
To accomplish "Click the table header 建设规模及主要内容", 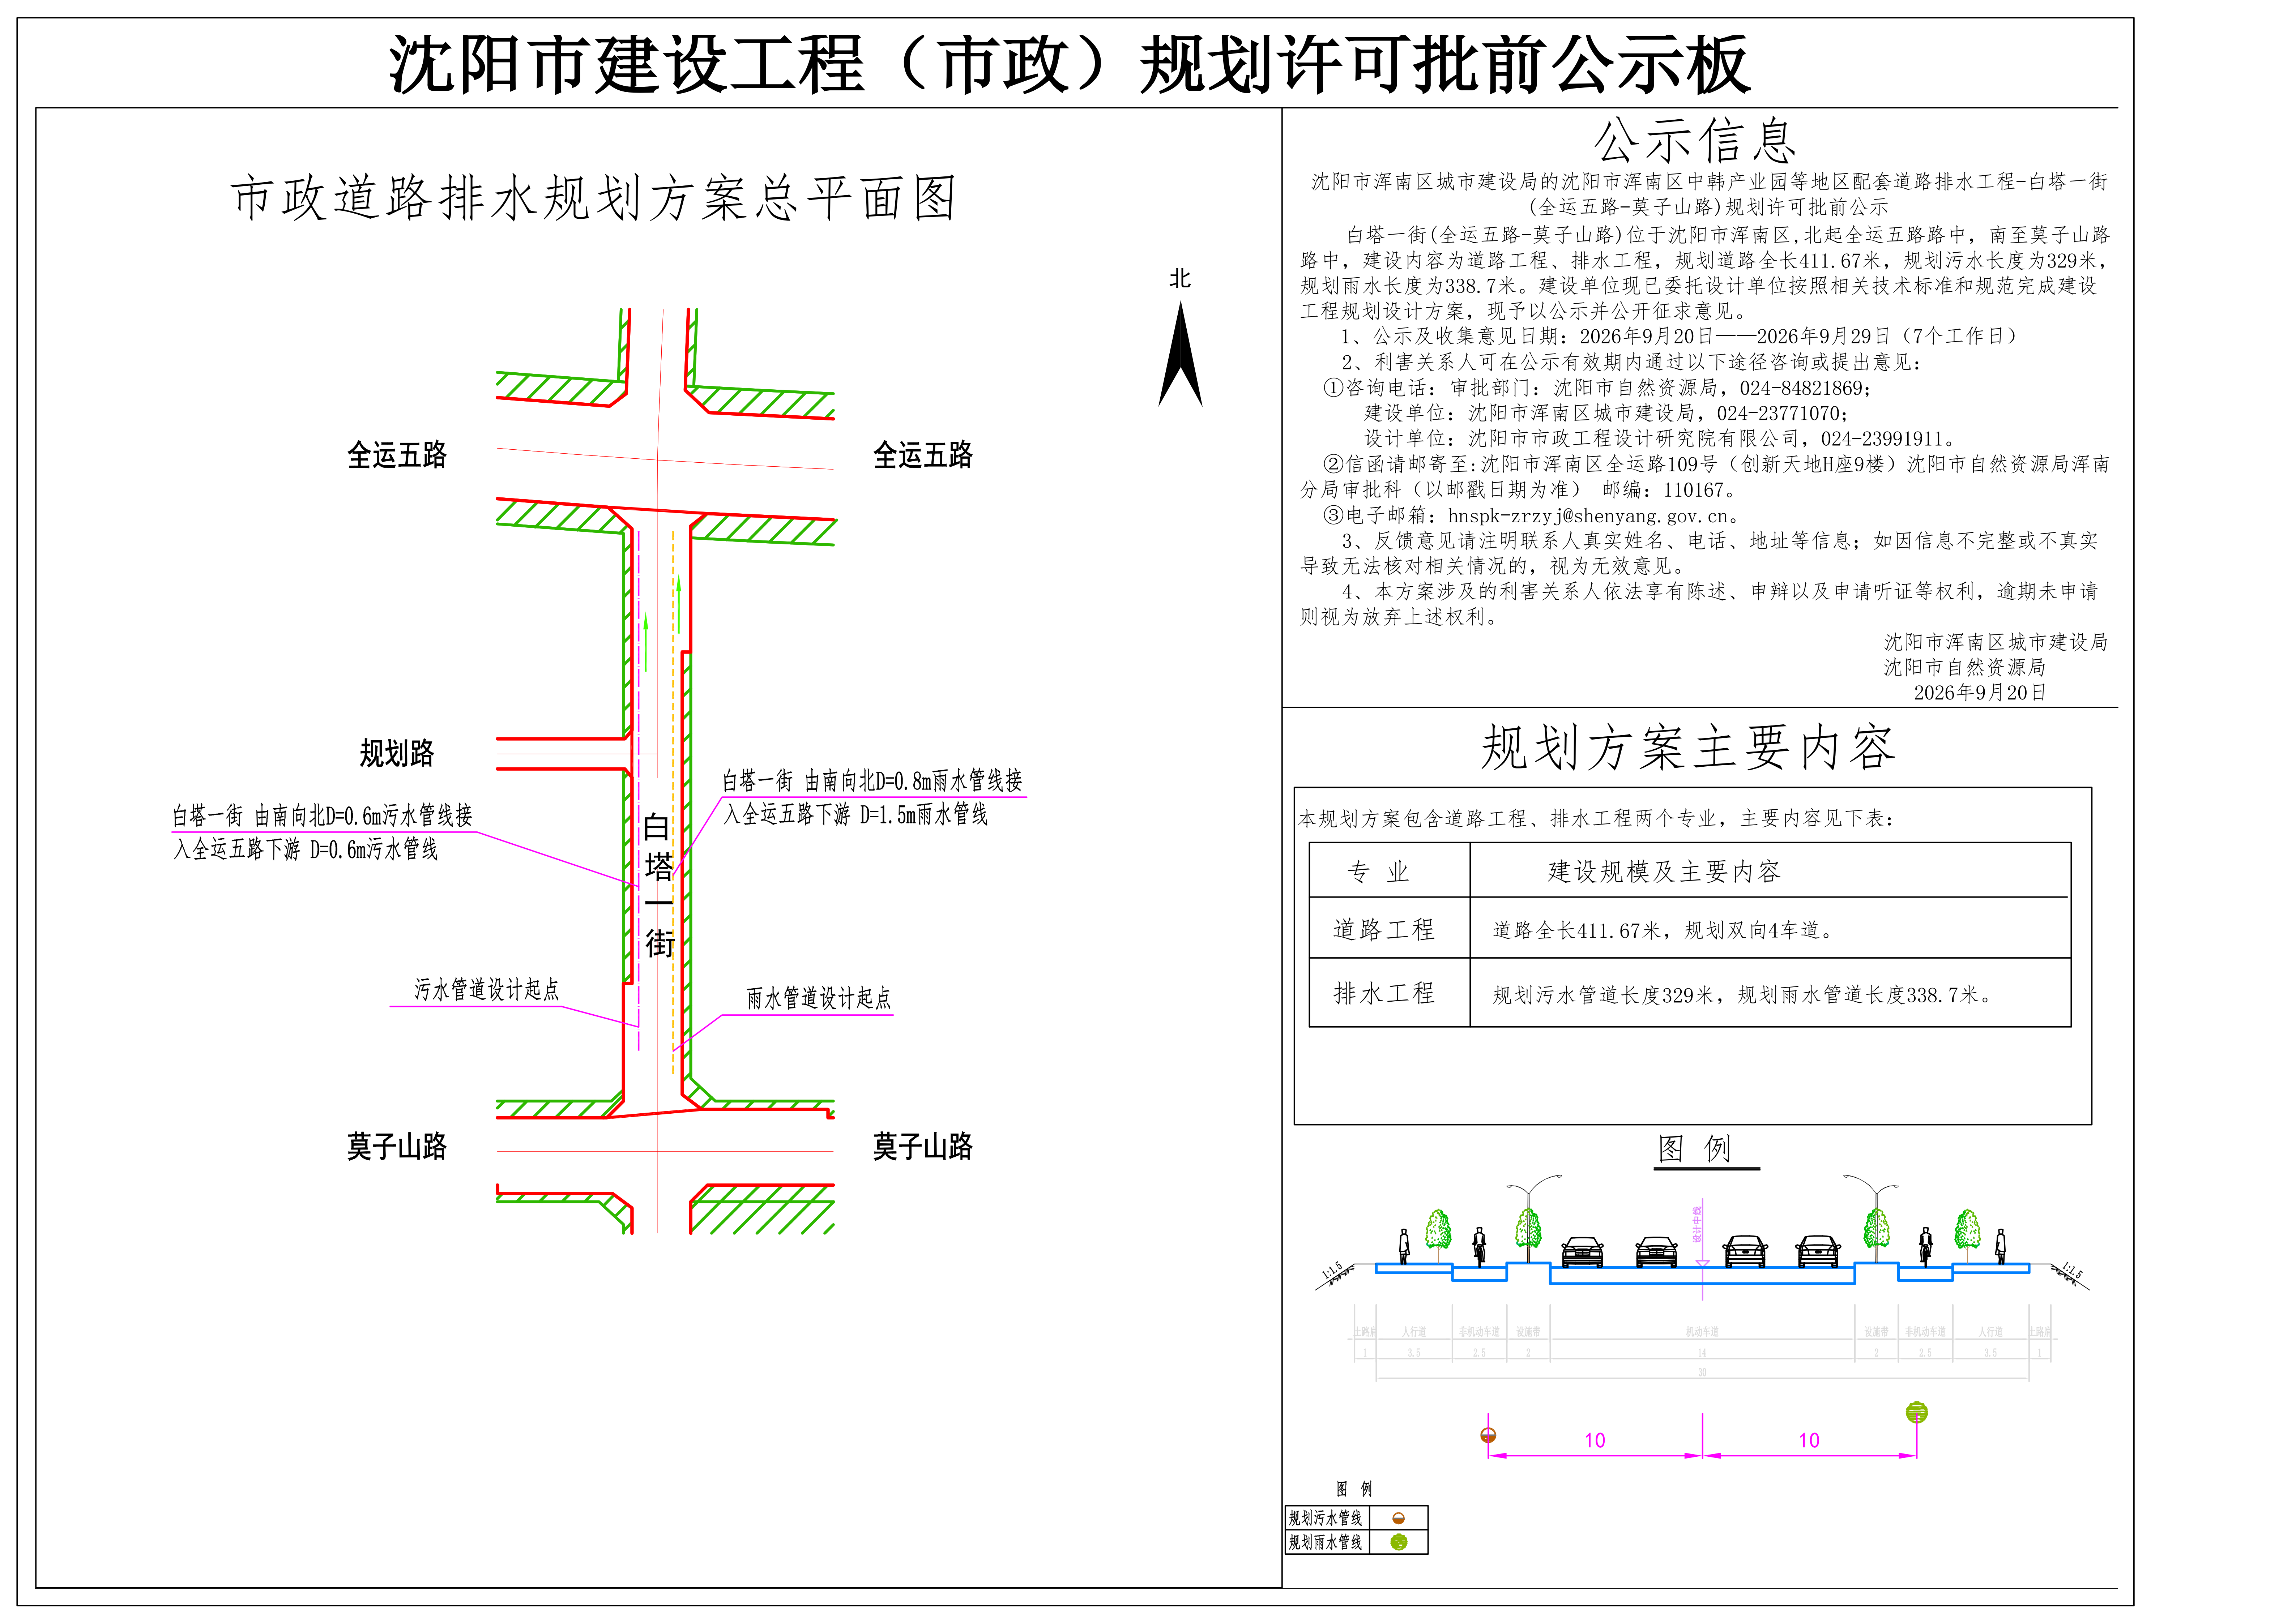I will click(1664, 872).
